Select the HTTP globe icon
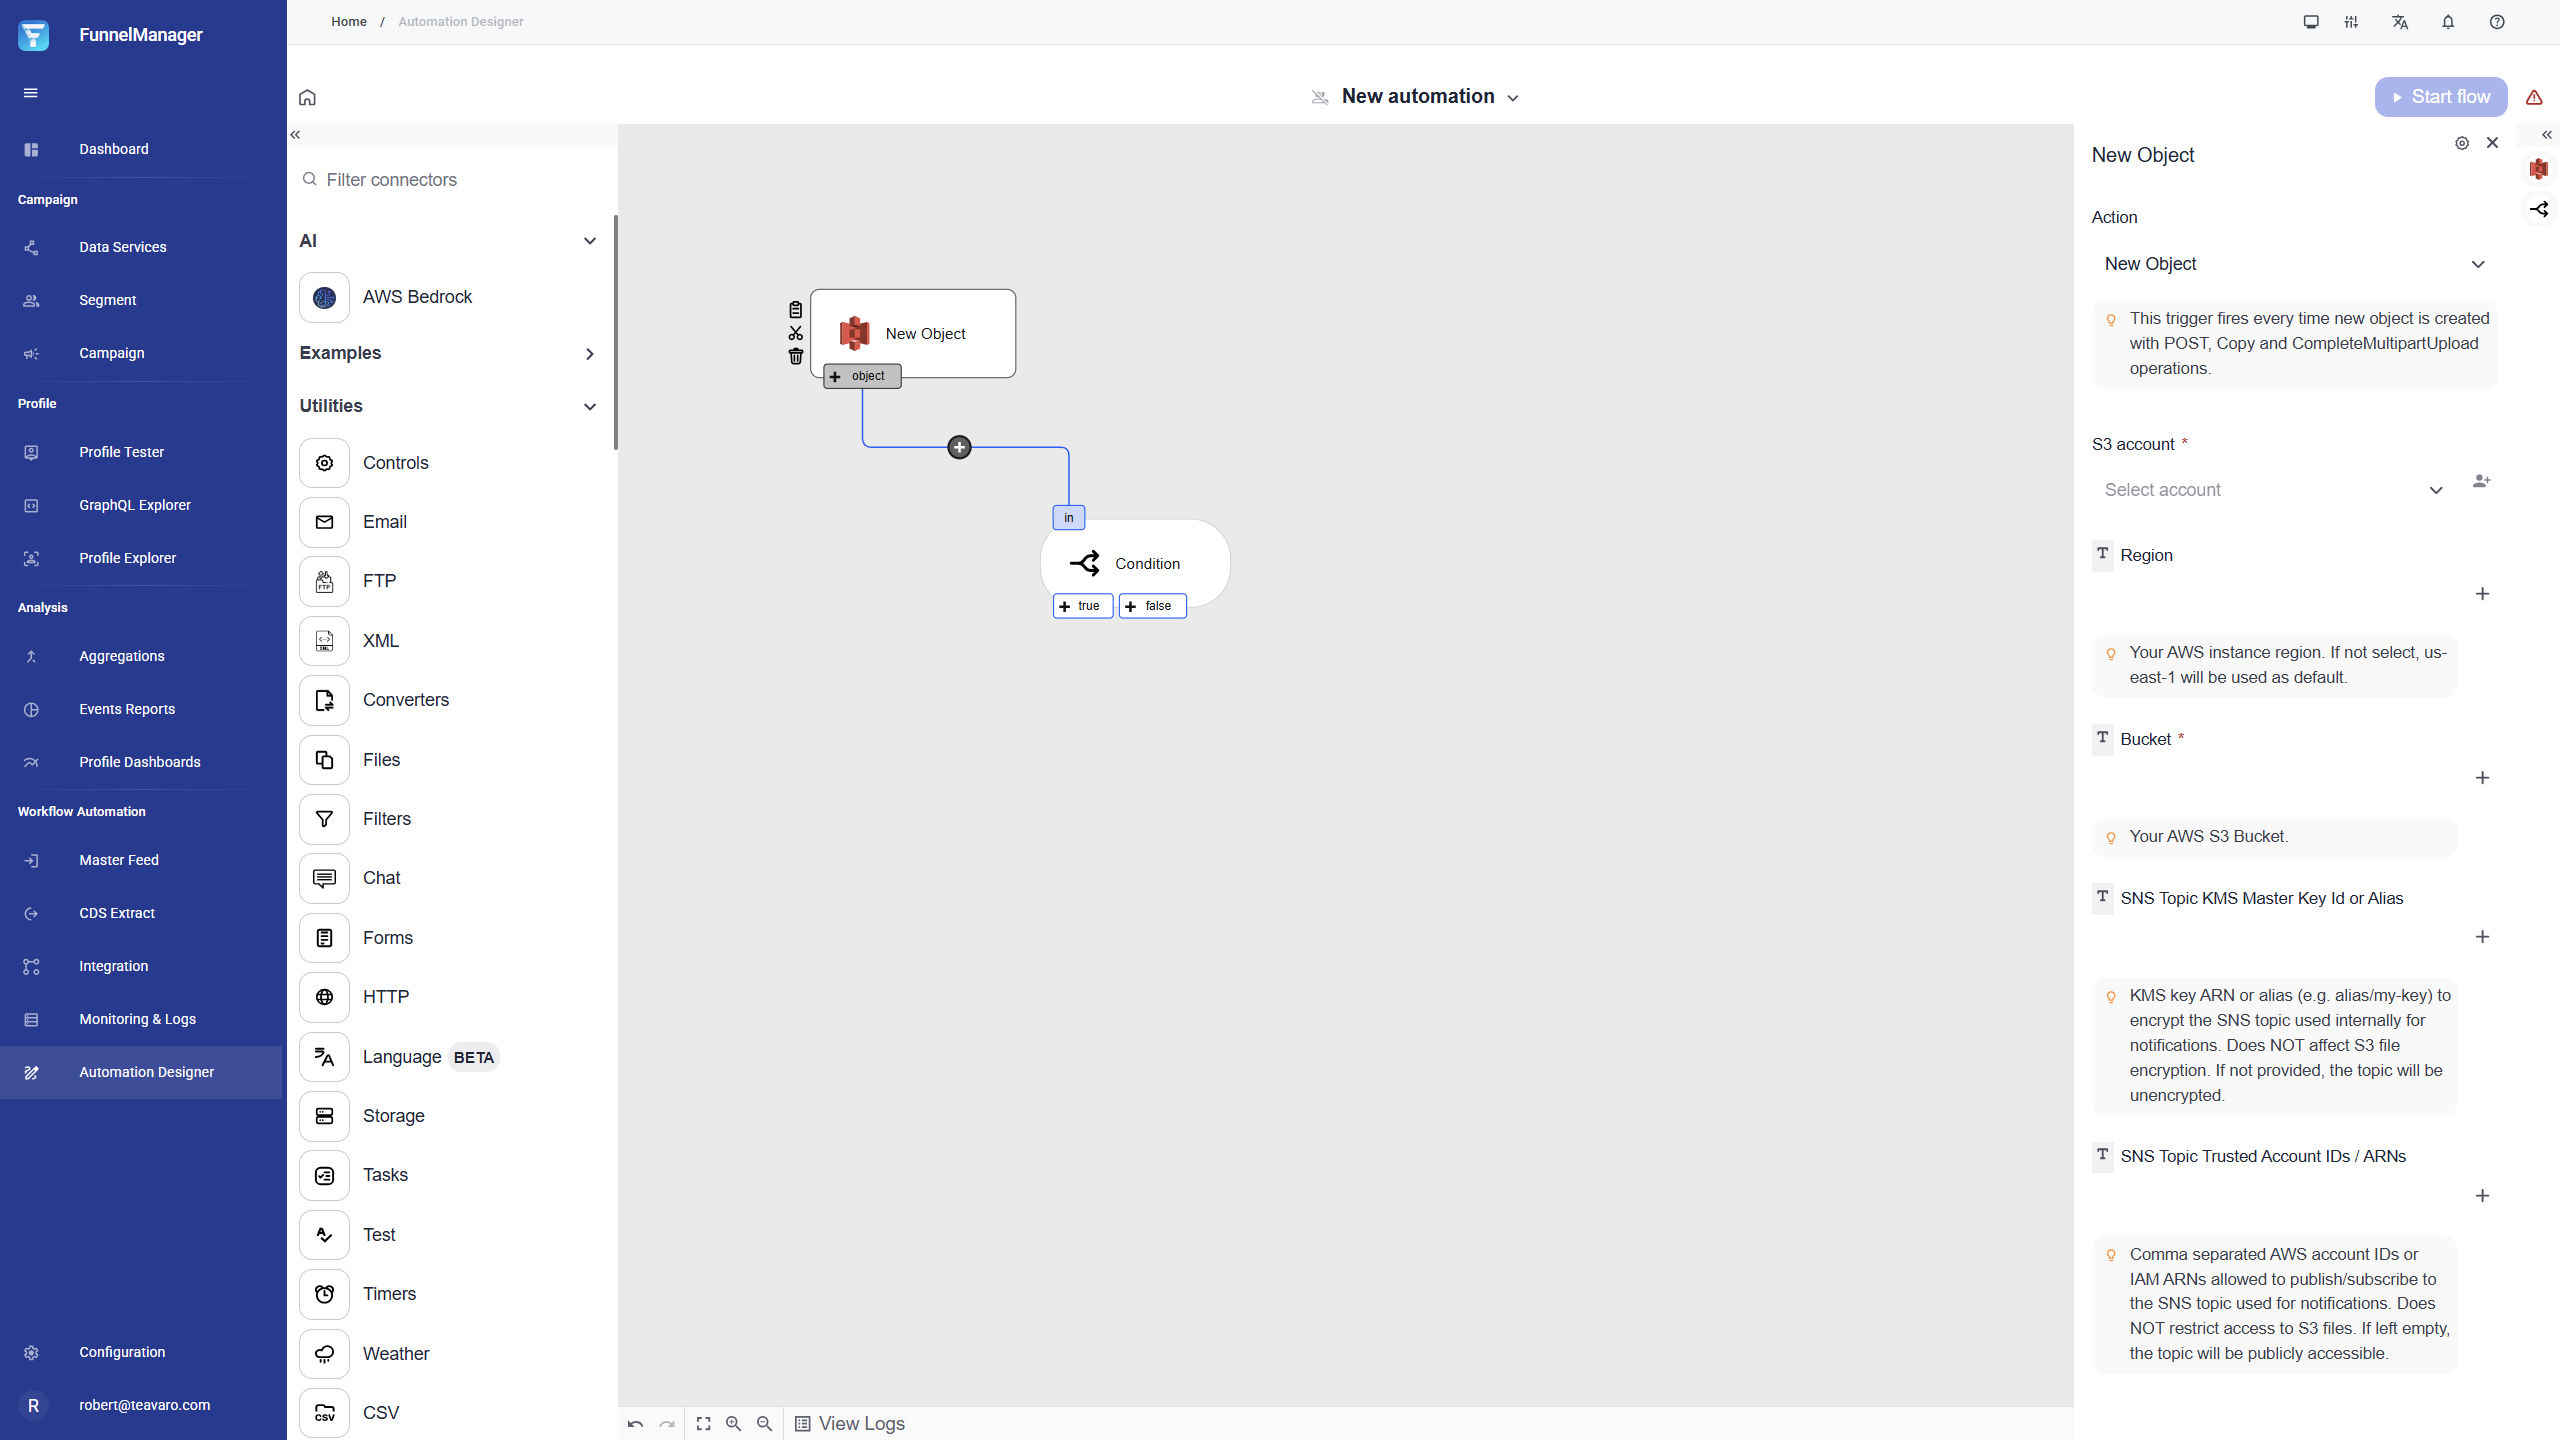This screenshot has width=2560, height=1440. (x=324, y=997)
